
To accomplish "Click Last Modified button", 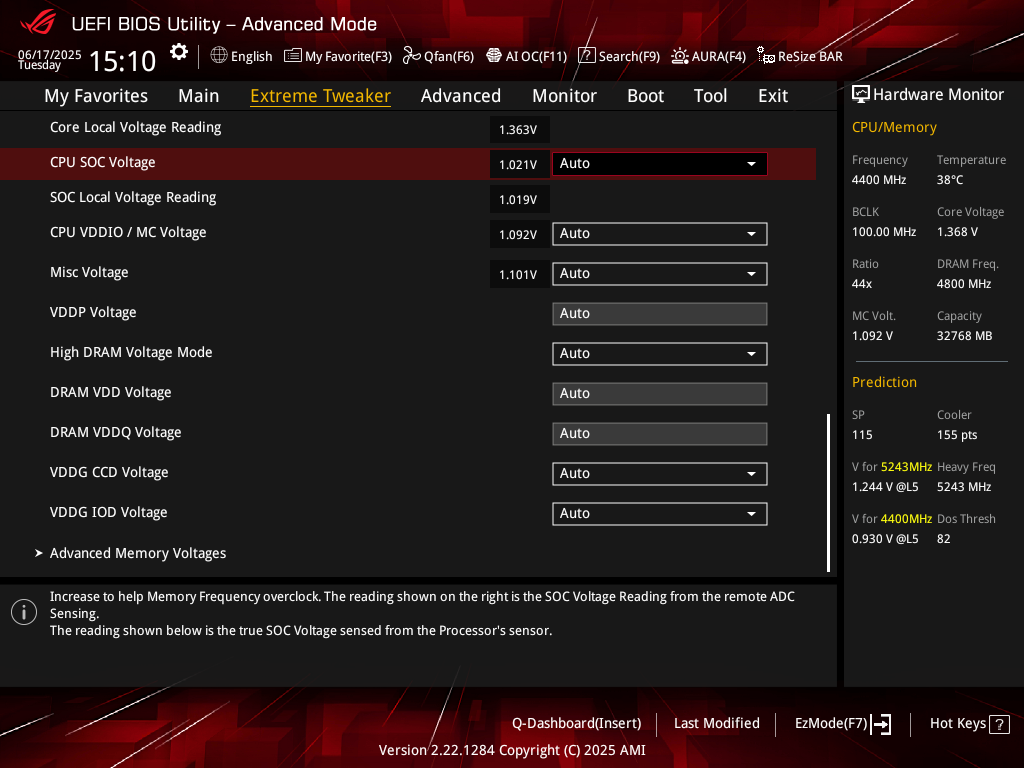I will tap(716, 724).
